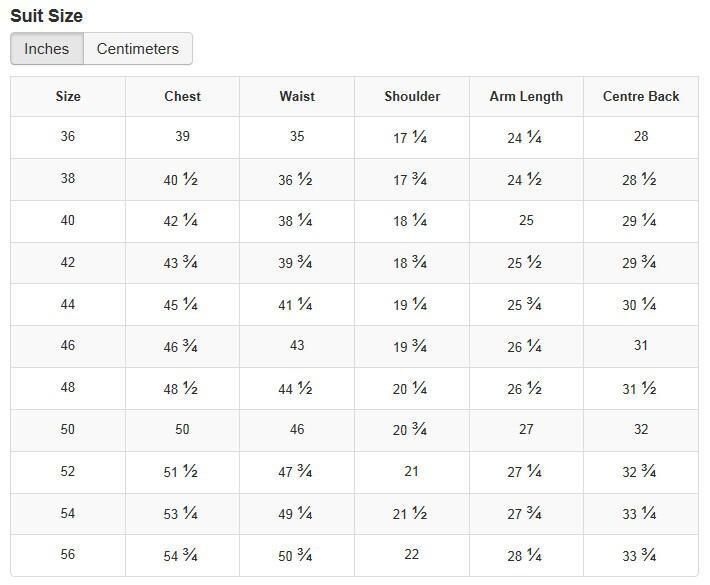Viewport: 710px width, 585px height.
Task: Click the Waist column header
Action: (x=297, y=96)
